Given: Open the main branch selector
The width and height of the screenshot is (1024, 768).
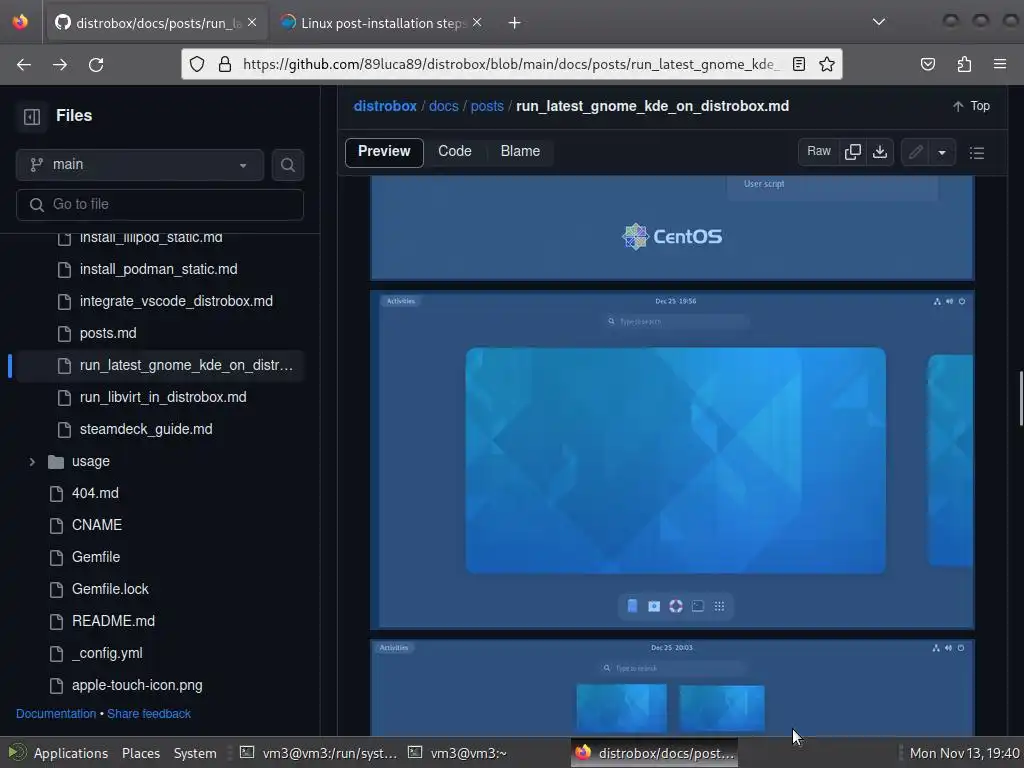Looking at the screenshot, I should click(140, 165).
